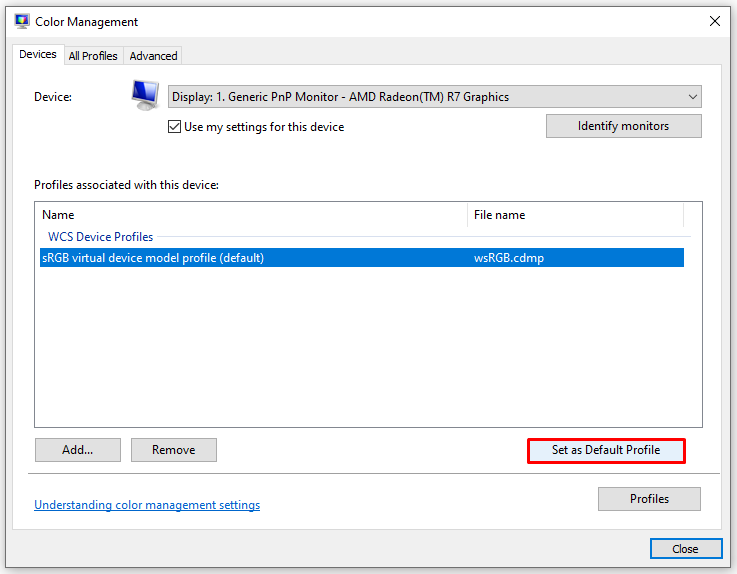Click the Color Management title bar icon
The width and height of the screenshot is (737, 574).
[x=22, y=21]
